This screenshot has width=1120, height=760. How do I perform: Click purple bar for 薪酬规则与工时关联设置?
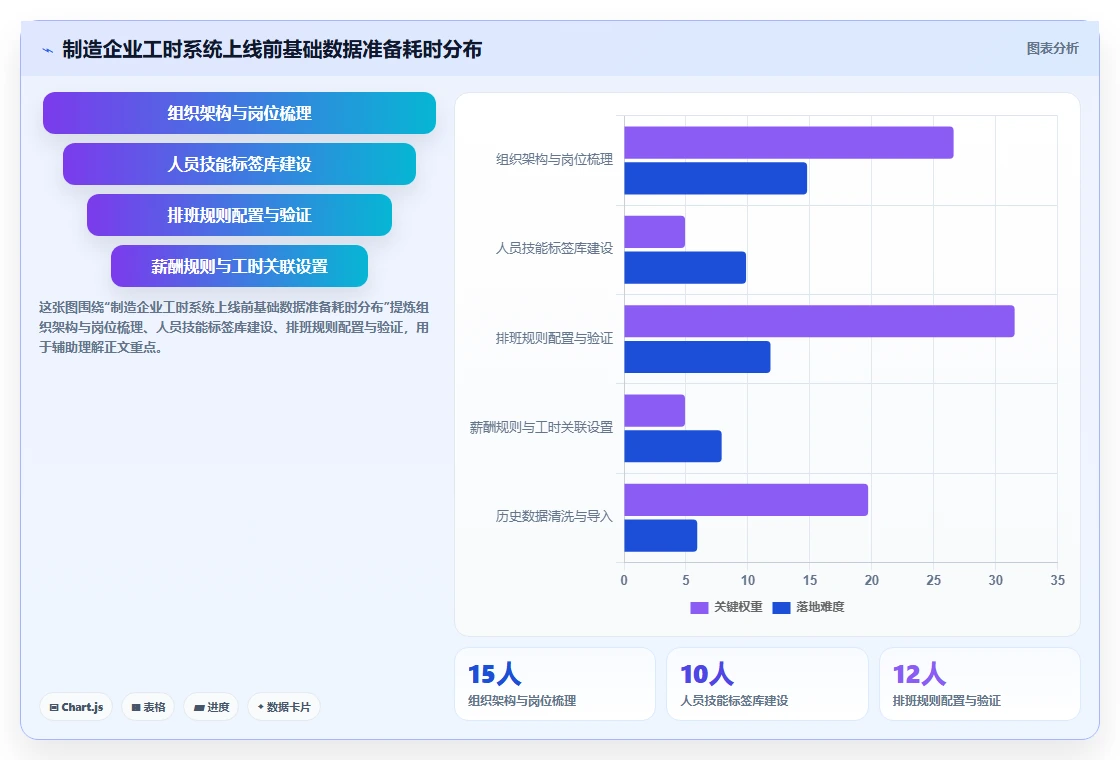point(654,411)
